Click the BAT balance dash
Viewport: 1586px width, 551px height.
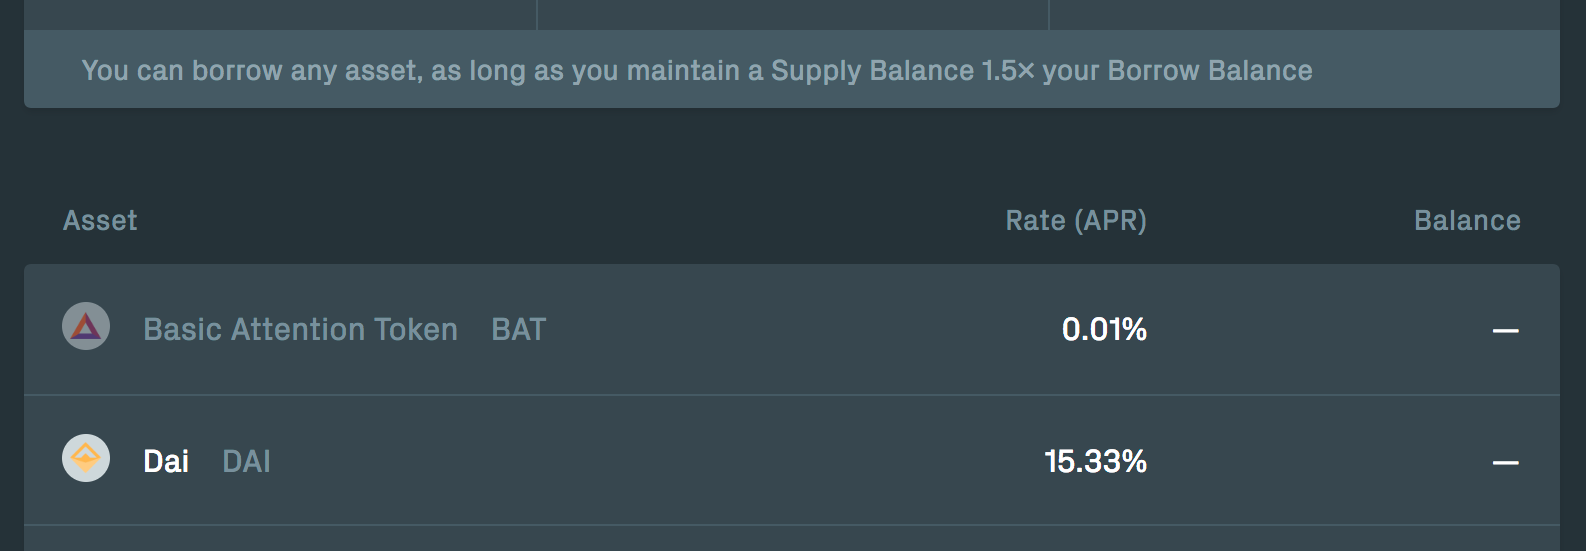pyautogui.click(x=1506, y=331)
